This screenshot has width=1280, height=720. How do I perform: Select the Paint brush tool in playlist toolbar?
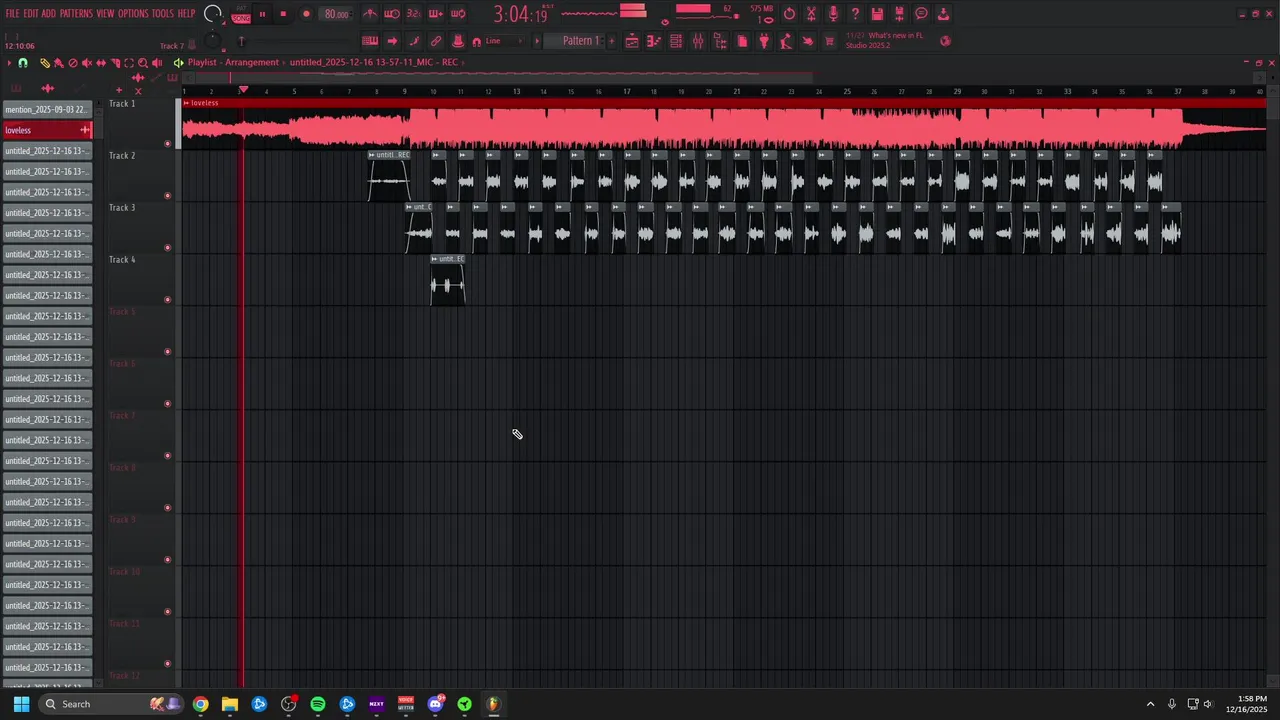59,63
